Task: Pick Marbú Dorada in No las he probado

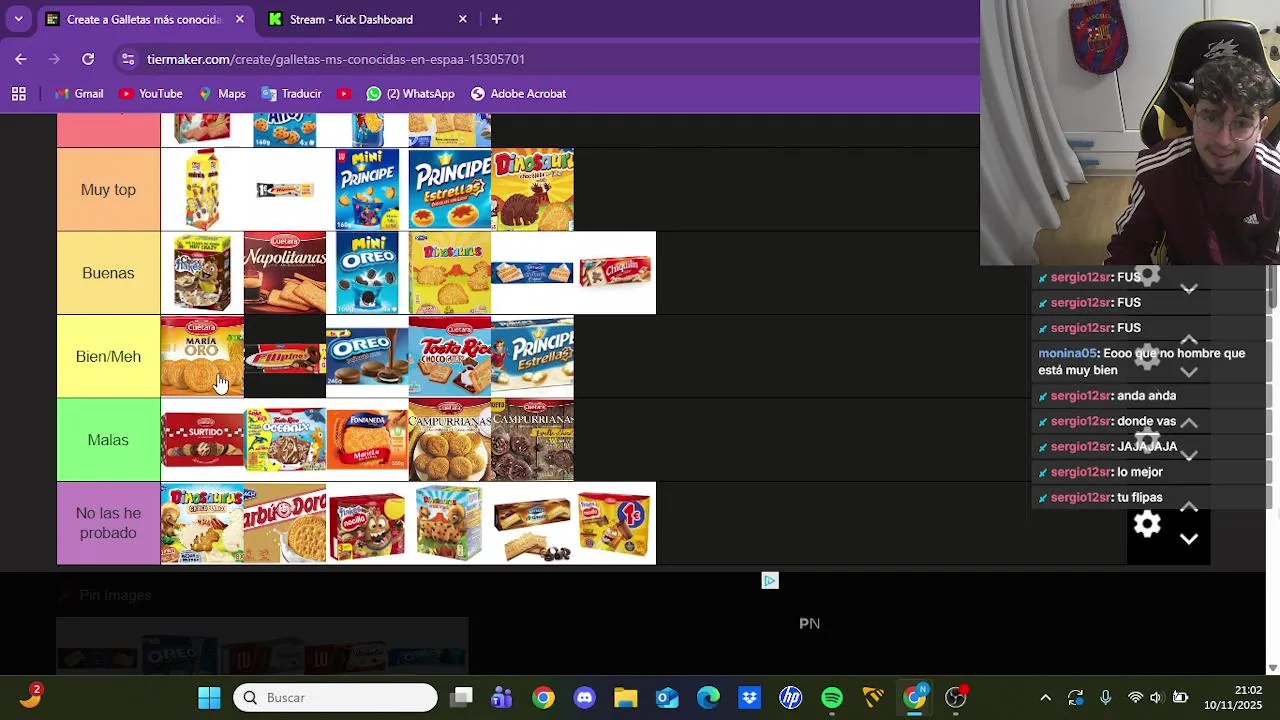Action: [x=285, y=523]
